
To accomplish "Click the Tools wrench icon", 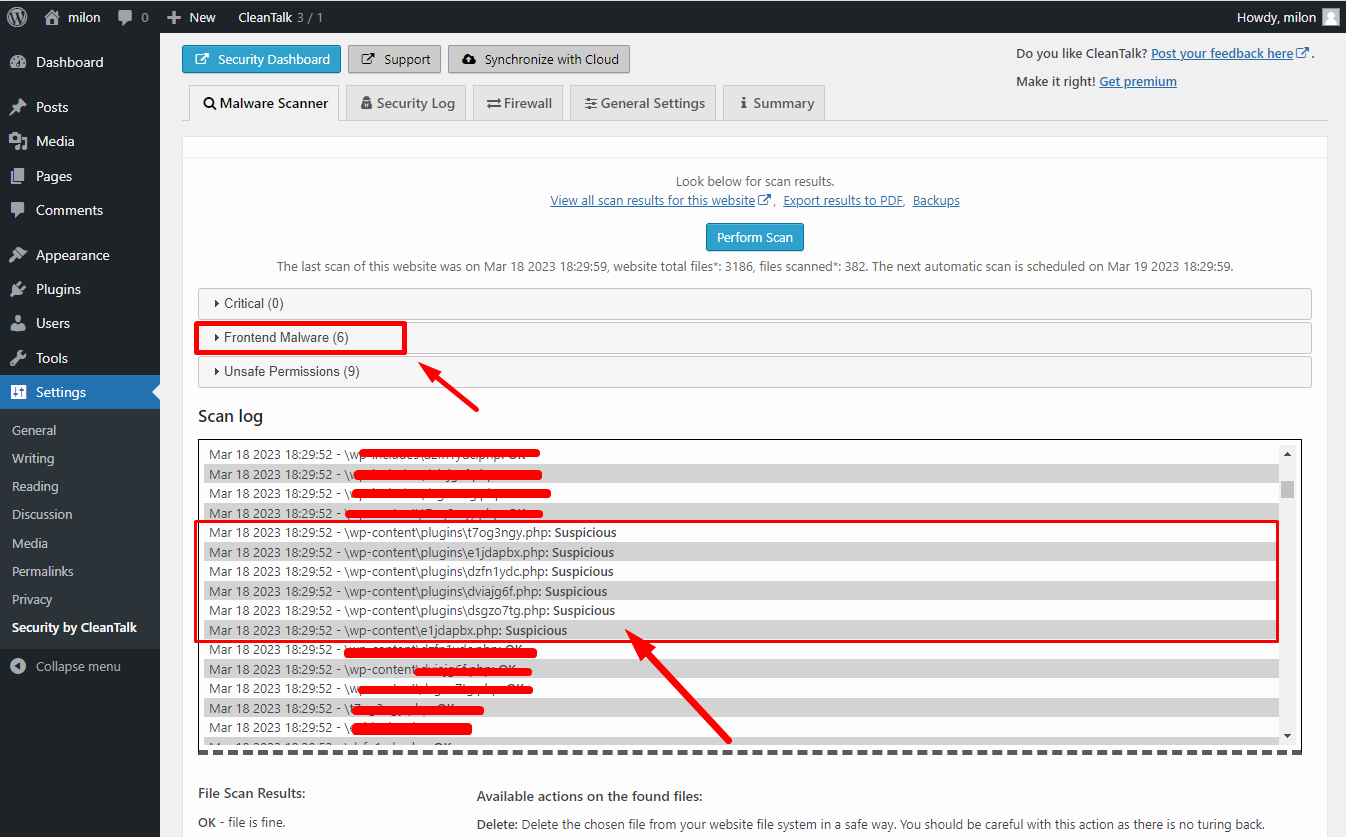I will (18, 358).
